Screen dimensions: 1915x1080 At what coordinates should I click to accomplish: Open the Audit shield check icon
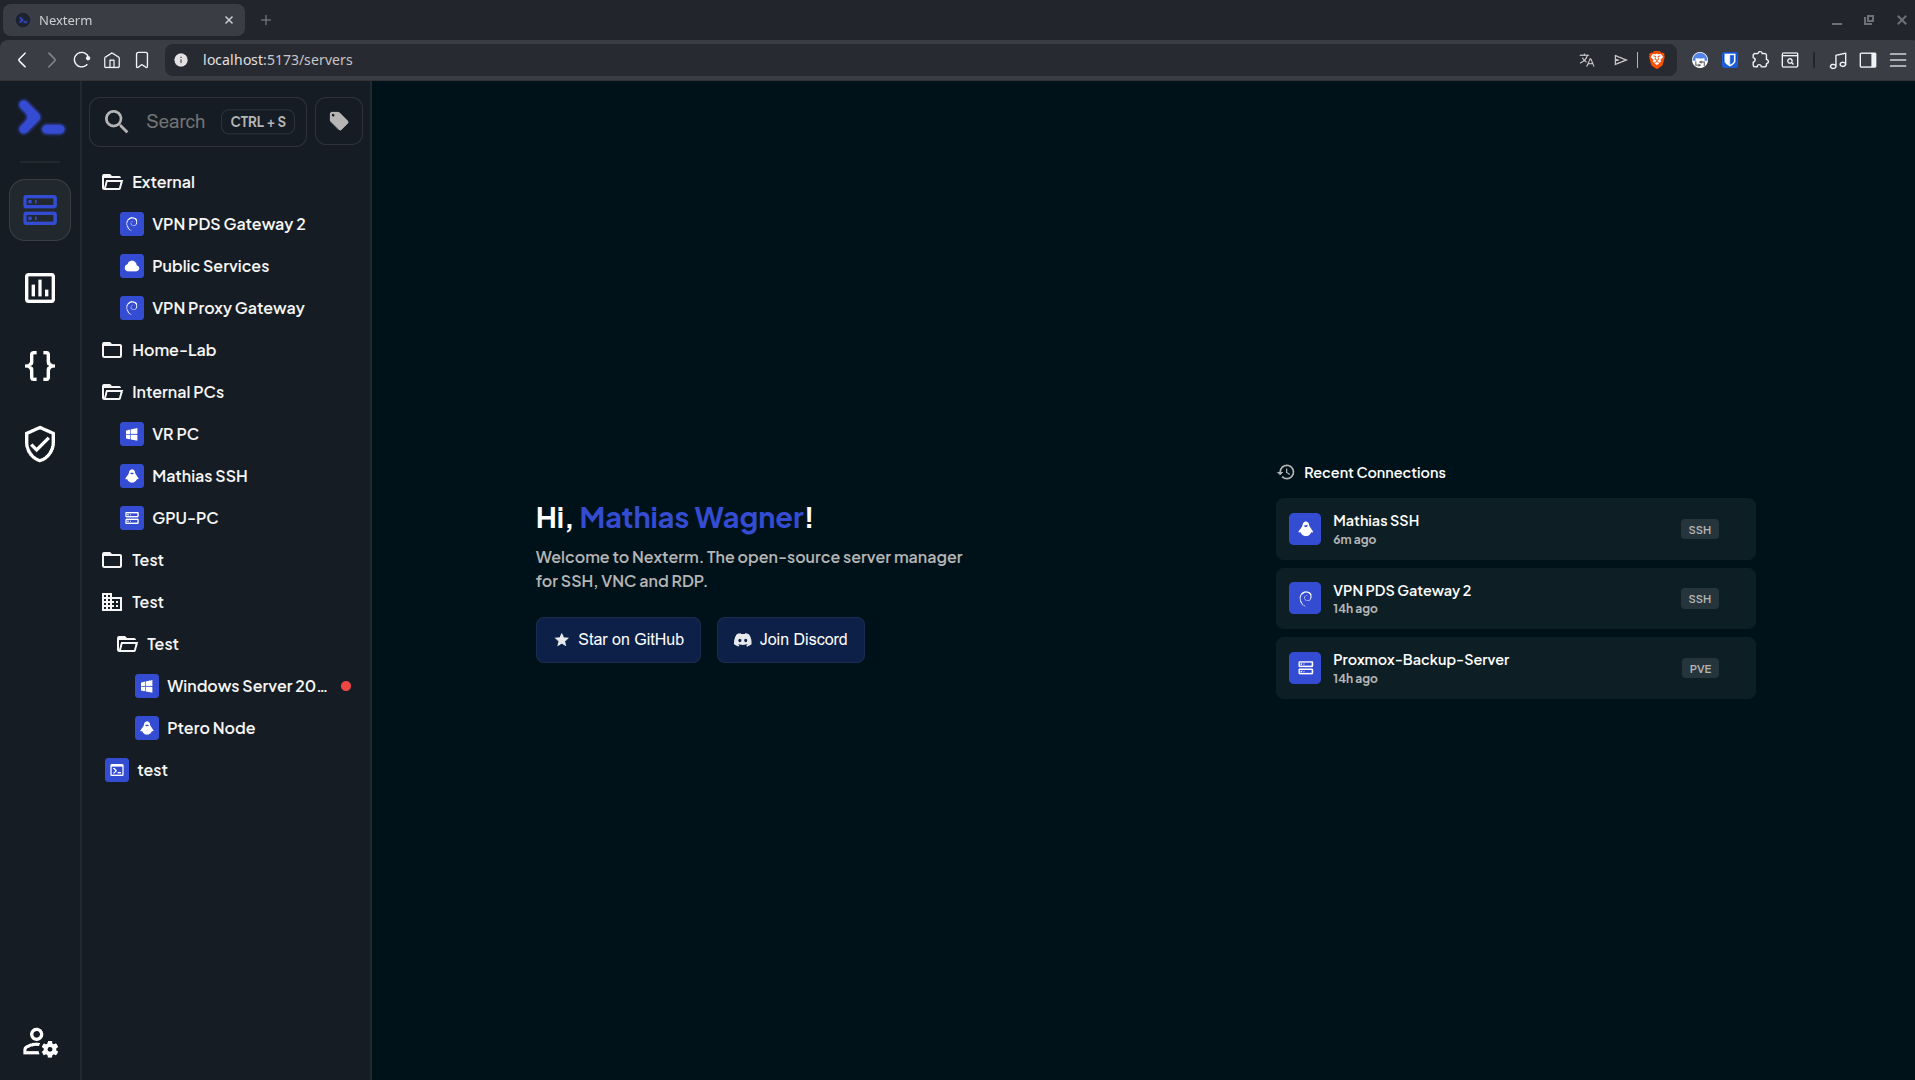(40, 444)
